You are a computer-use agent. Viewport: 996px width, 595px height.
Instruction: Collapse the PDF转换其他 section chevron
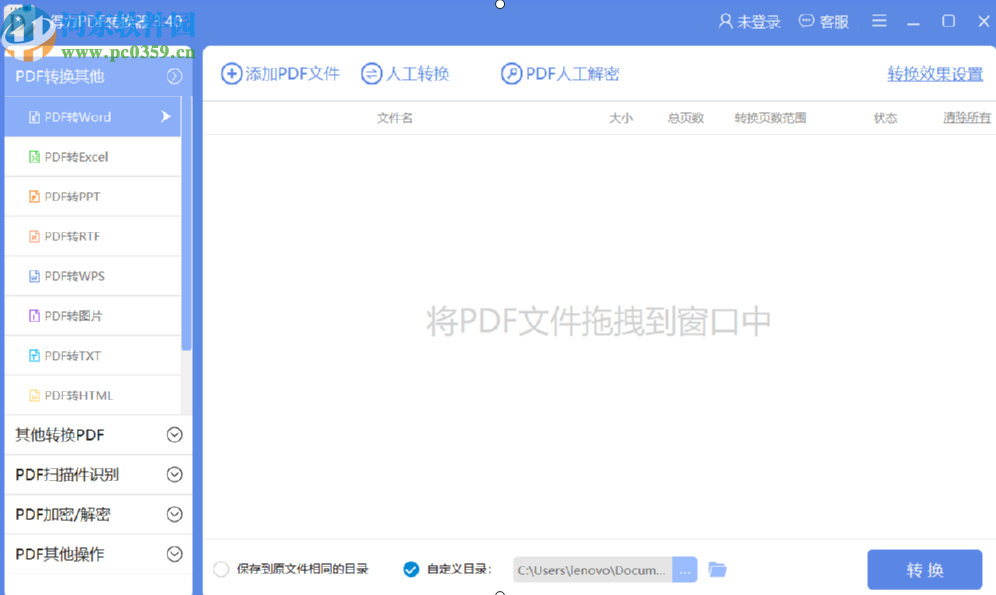[x=175, y=77]
